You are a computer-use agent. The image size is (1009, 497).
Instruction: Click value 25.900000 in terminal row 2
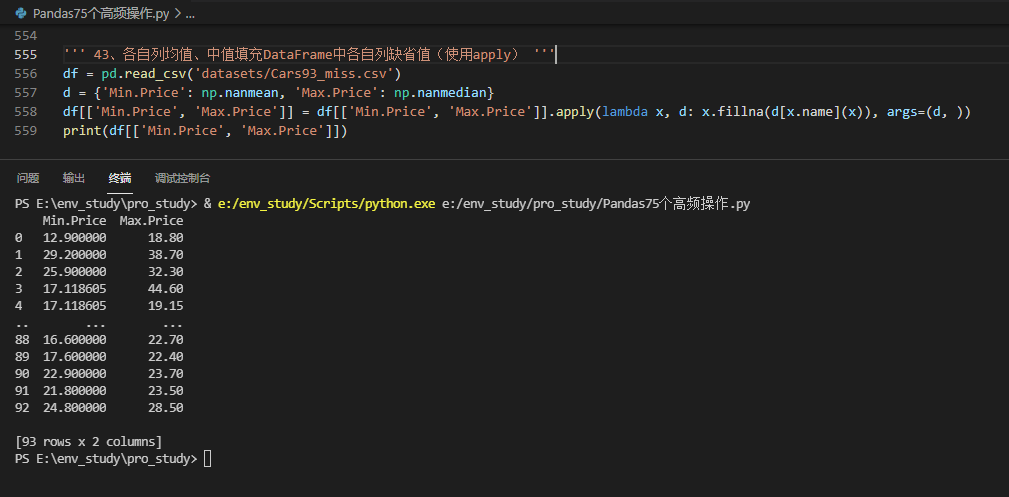[75, 272]
